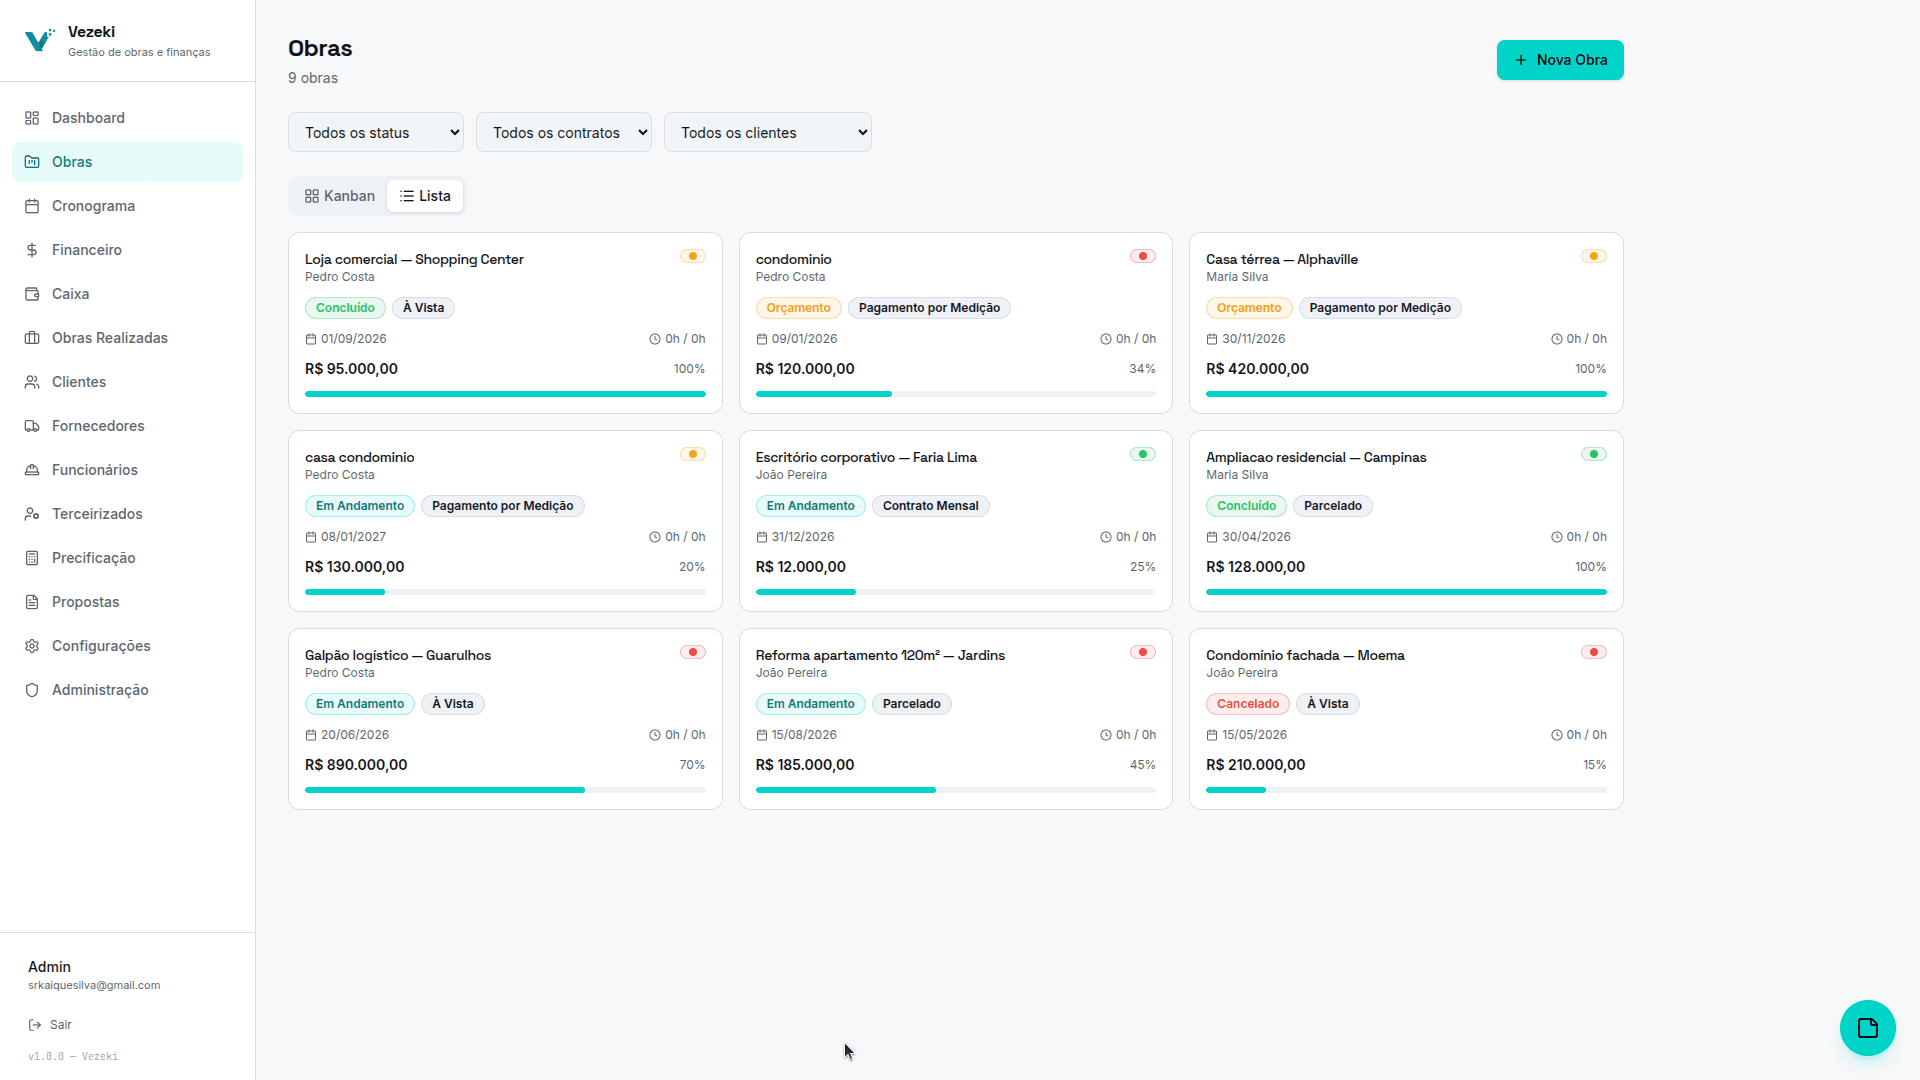Click the Nova Obra button

[1560, 60]
